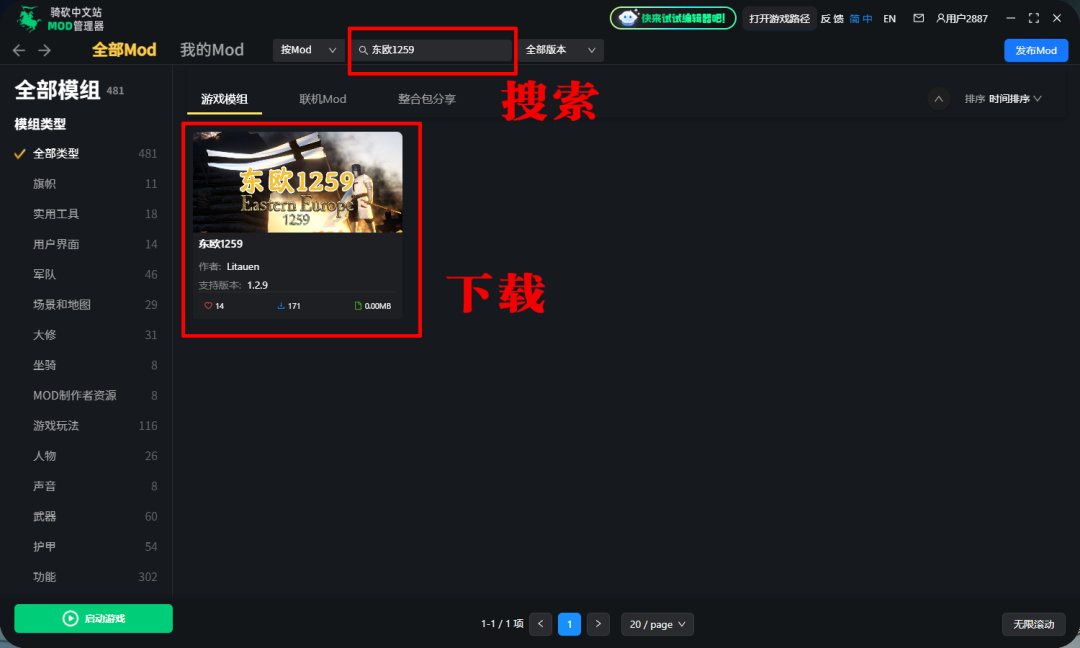Open the mail messages icon

pyautogui.click(x=918, y=19)
